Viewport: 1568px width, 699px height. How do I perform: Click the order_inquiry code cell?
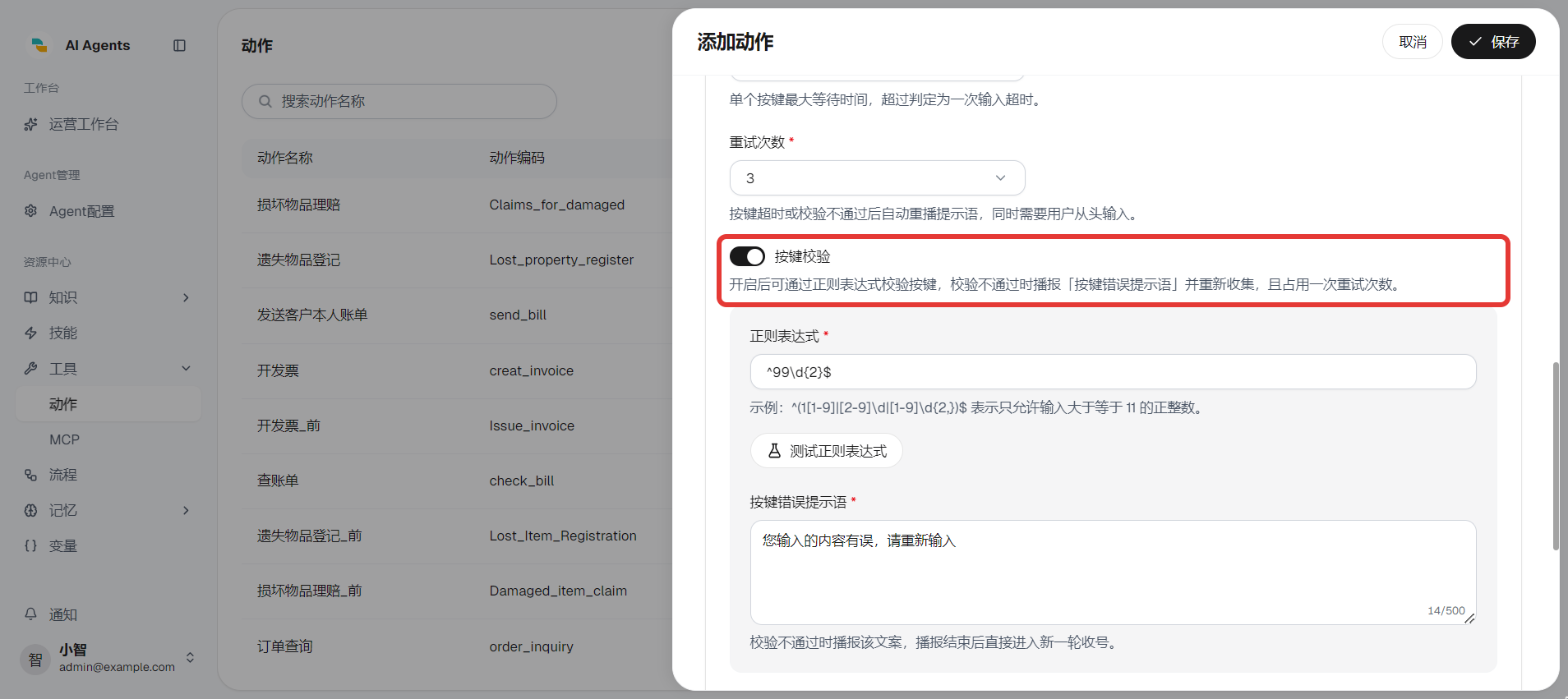(x=531, y=646)
